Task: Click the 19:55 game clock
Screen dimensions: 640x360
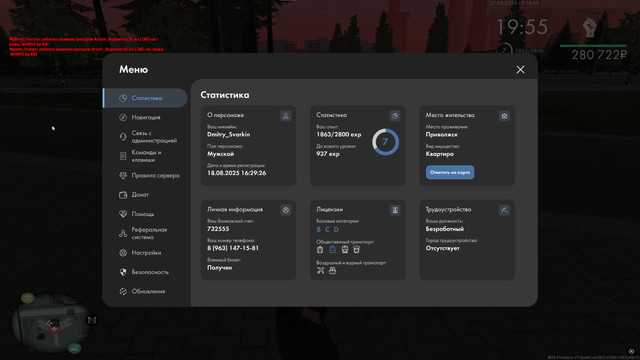Action: point(522,27)
